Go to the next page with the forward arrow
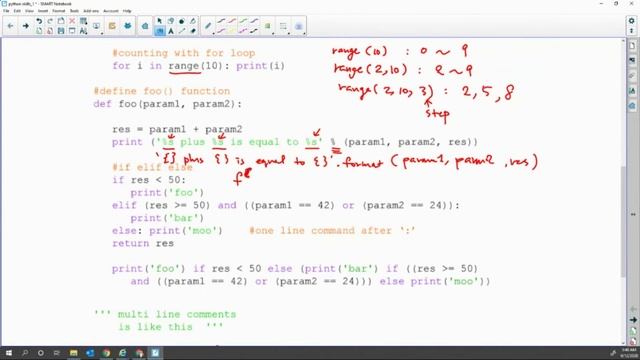The height and width of the screenshot is (360, 640). pyautogui.click(x=25, y=26)
